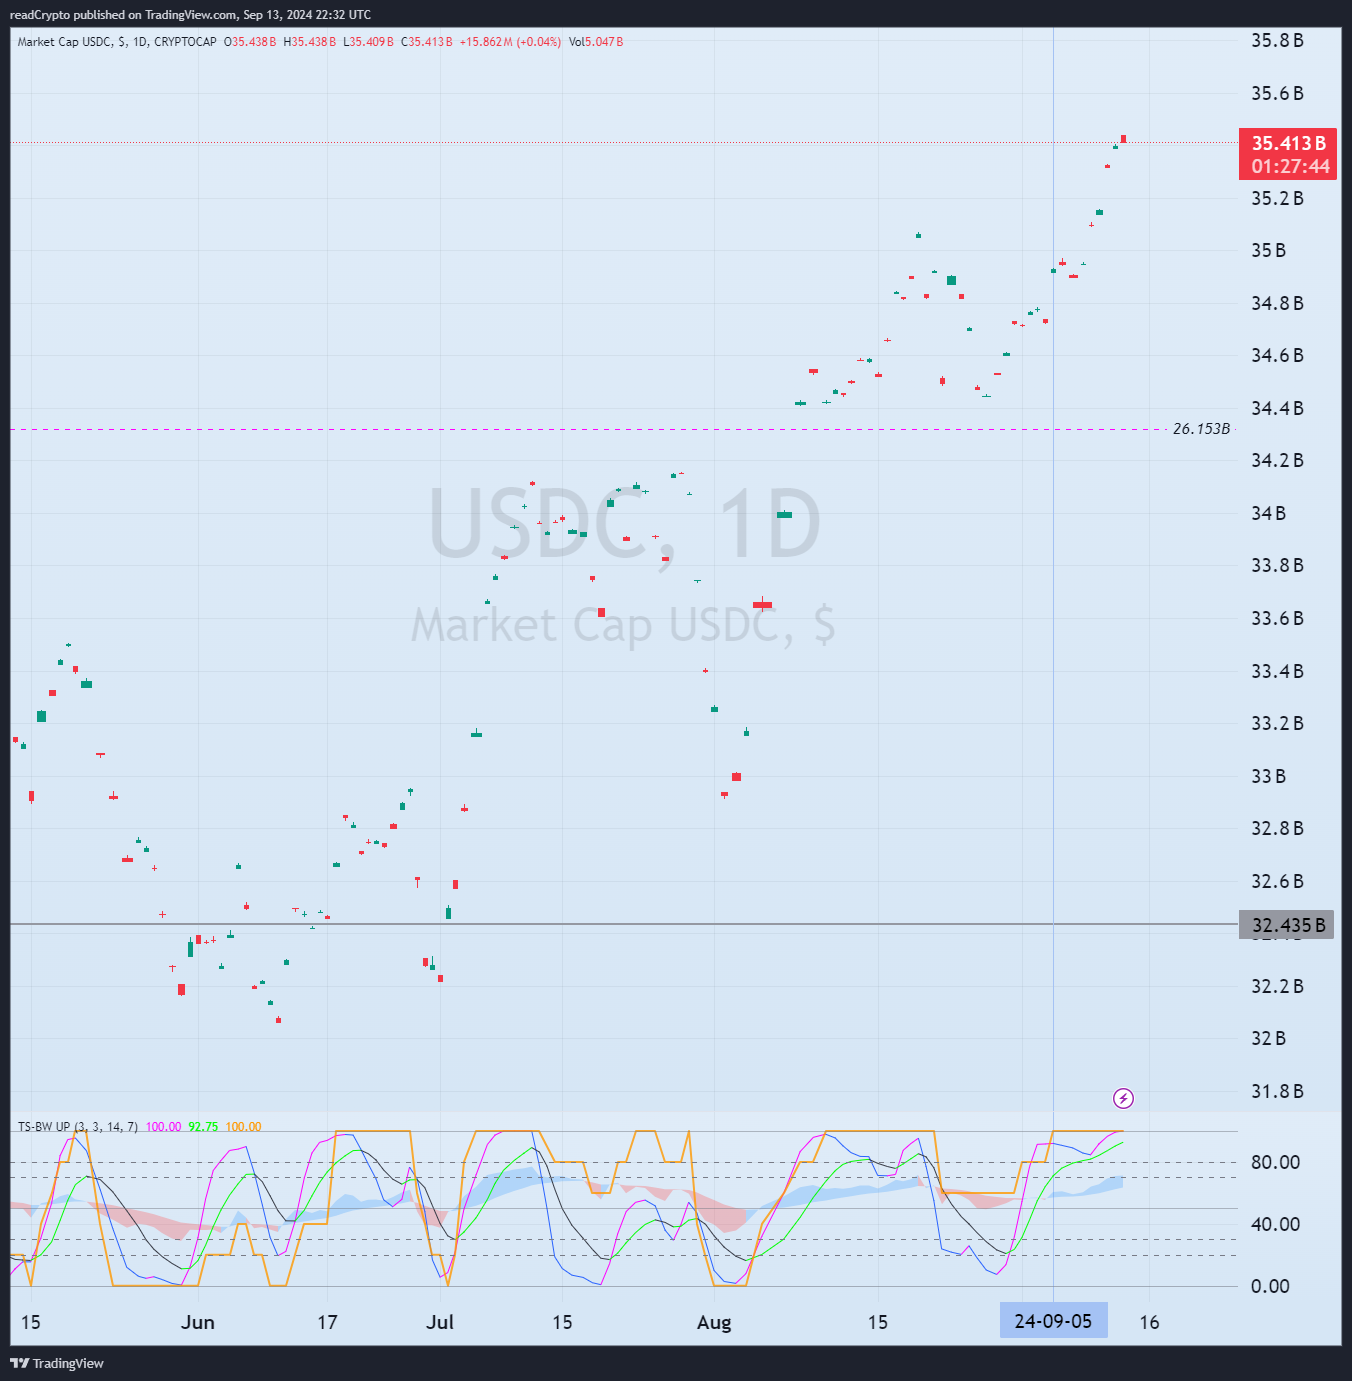This screenshot has height=1381, width=1352.
Task: Click the 32.6 B price axis label
Action: tap(1277, 881)
